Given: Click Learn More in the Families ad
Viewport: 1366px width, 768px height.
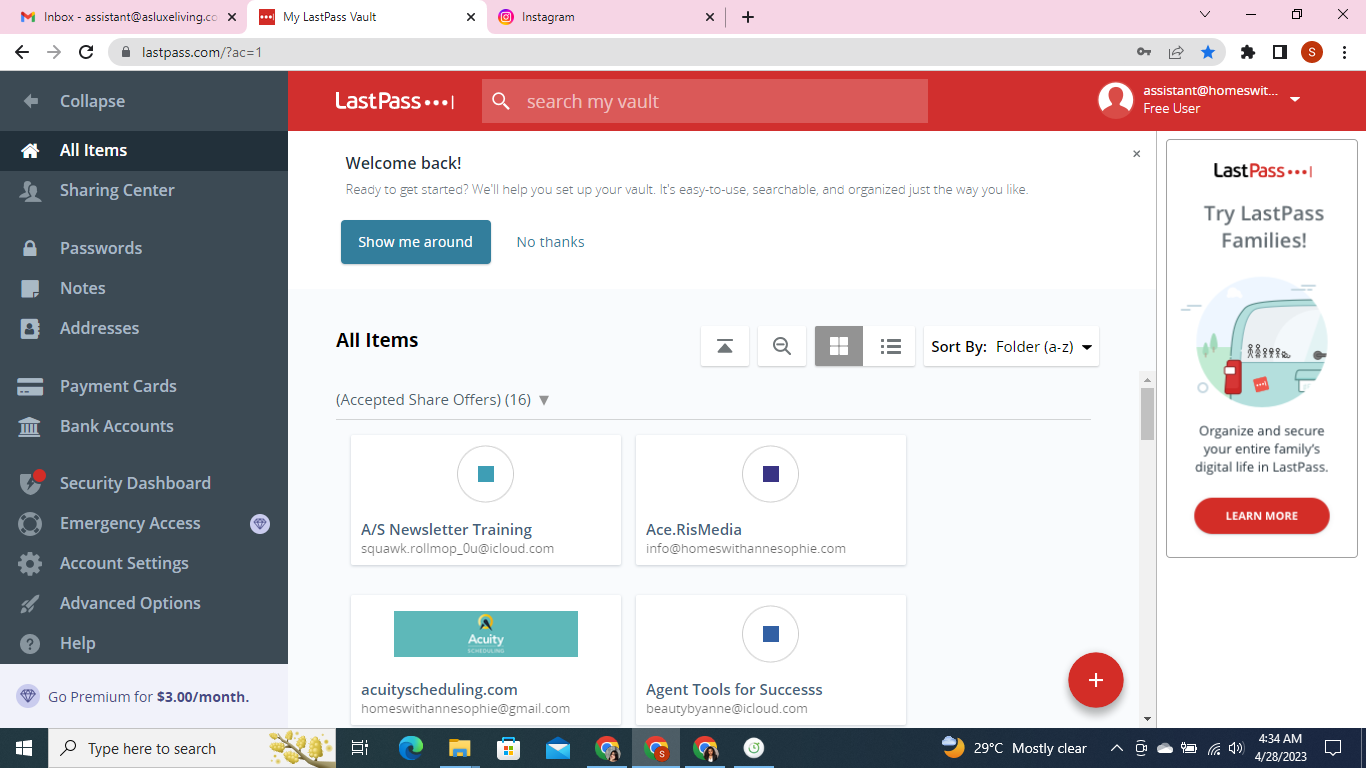Looking at the screenshot, I should click(1262, 516).
